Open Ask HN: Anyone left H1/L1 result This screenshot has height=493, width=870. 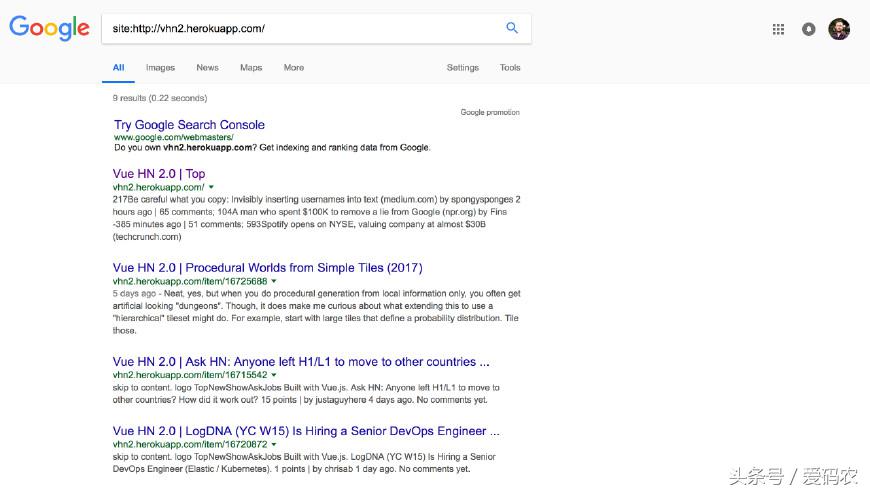301,362
